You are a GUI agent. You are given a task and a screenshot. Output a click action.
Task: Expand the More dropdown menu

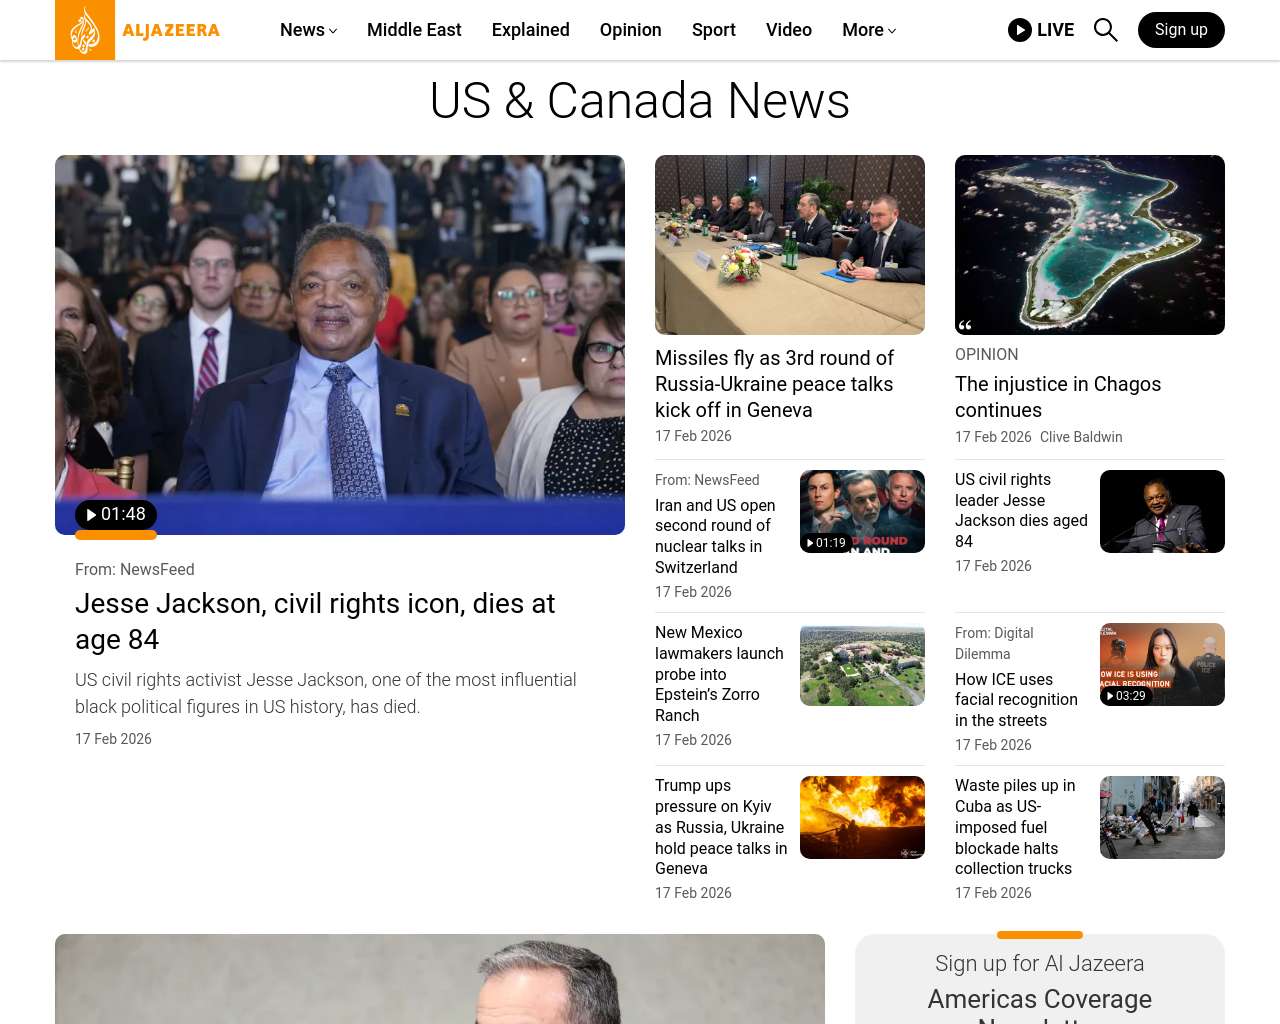(x=868, y=30)
